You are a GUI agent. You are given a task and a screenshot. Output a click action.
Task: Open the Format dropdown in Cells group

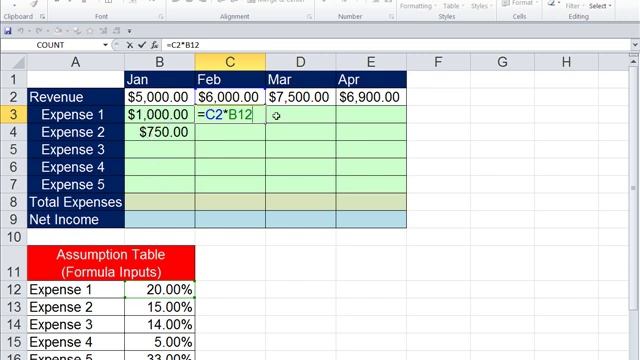520,4
